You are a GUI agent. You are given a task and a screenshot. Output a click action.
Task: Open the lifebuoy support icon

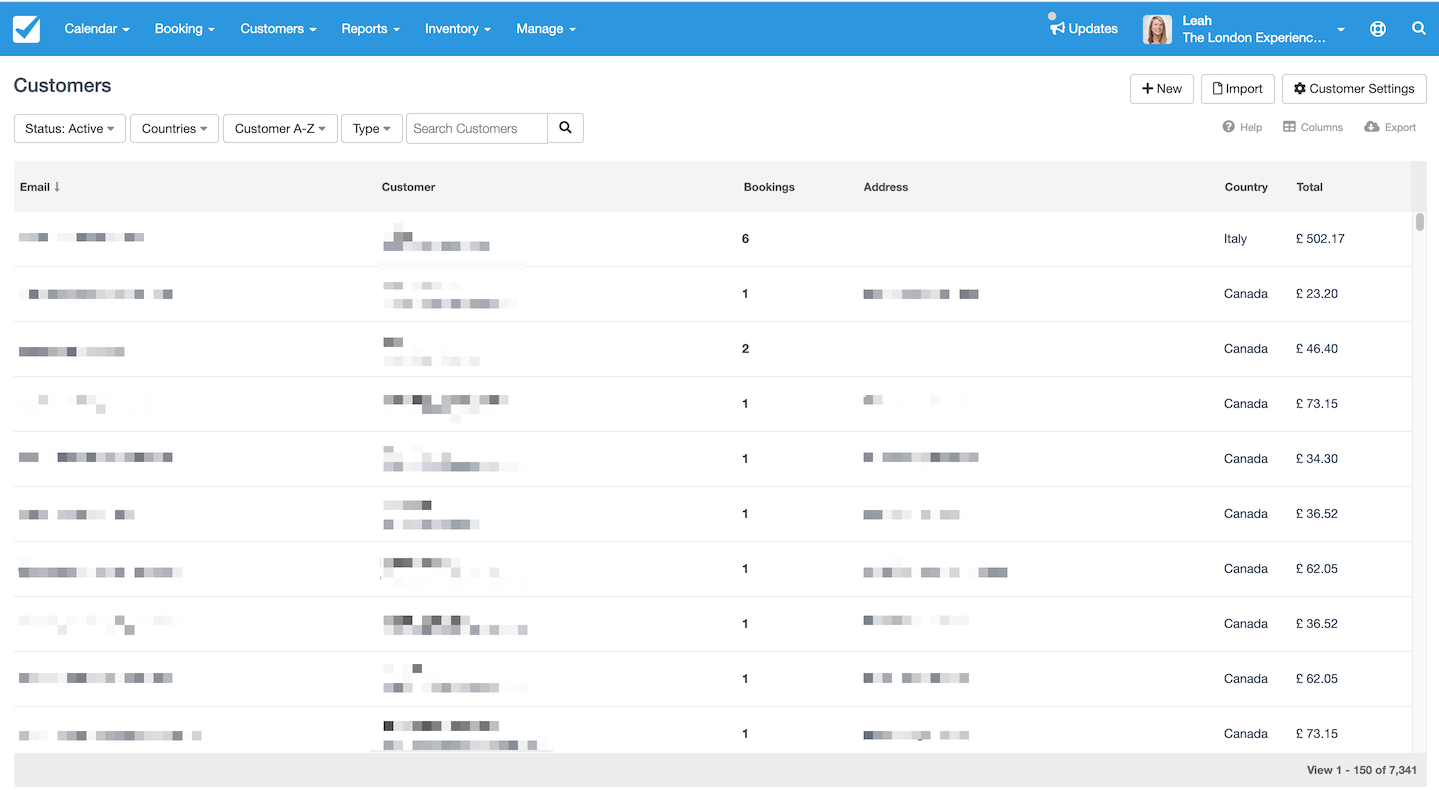pyautogui.click(x=1378, y=29)
